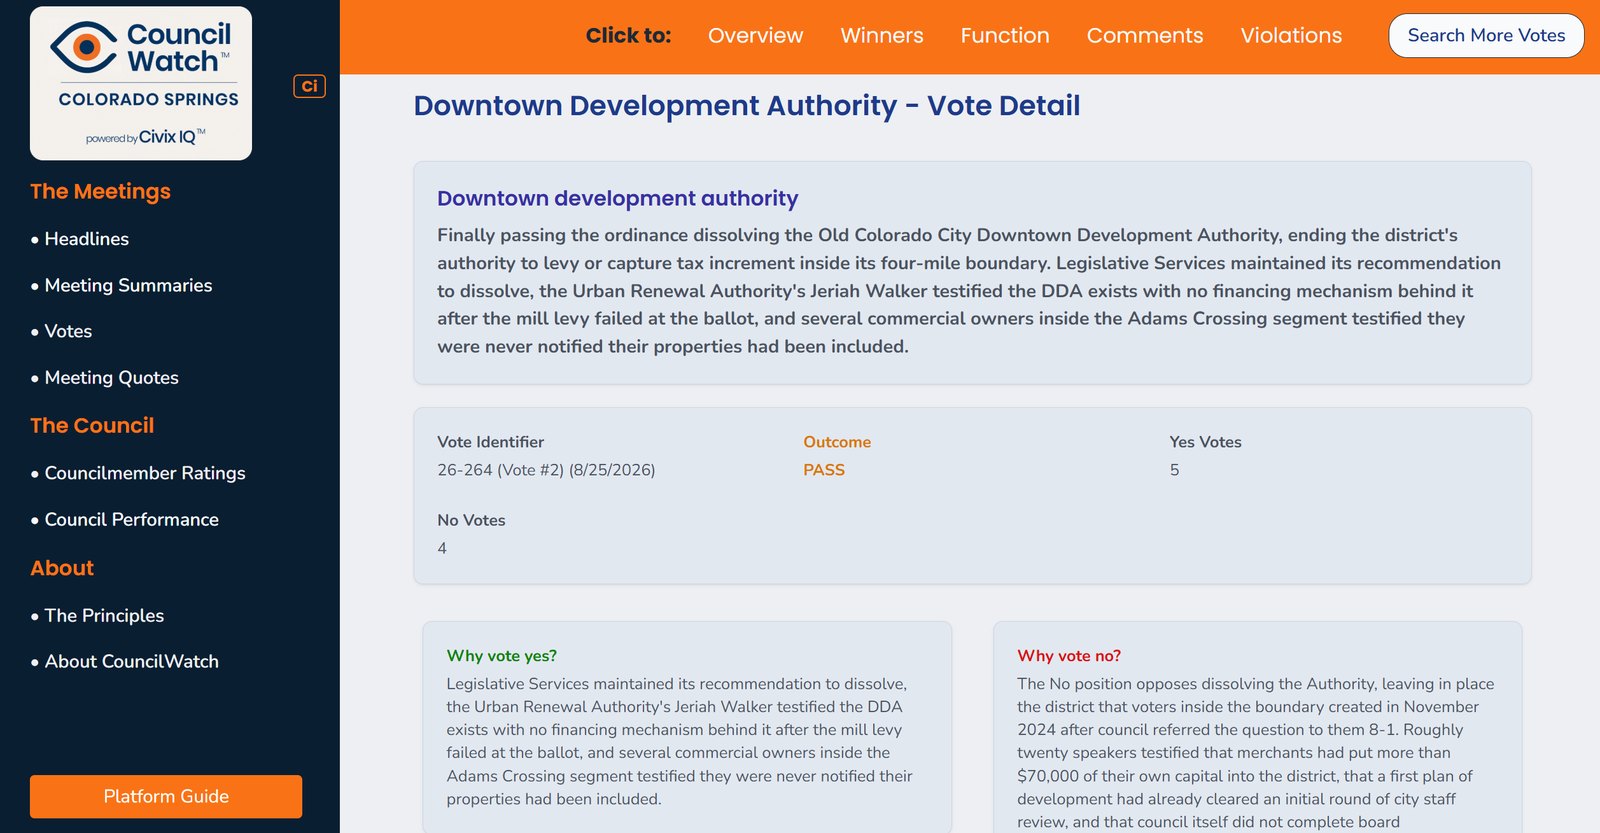Open About CouncilWatch link

click(131, 661)
